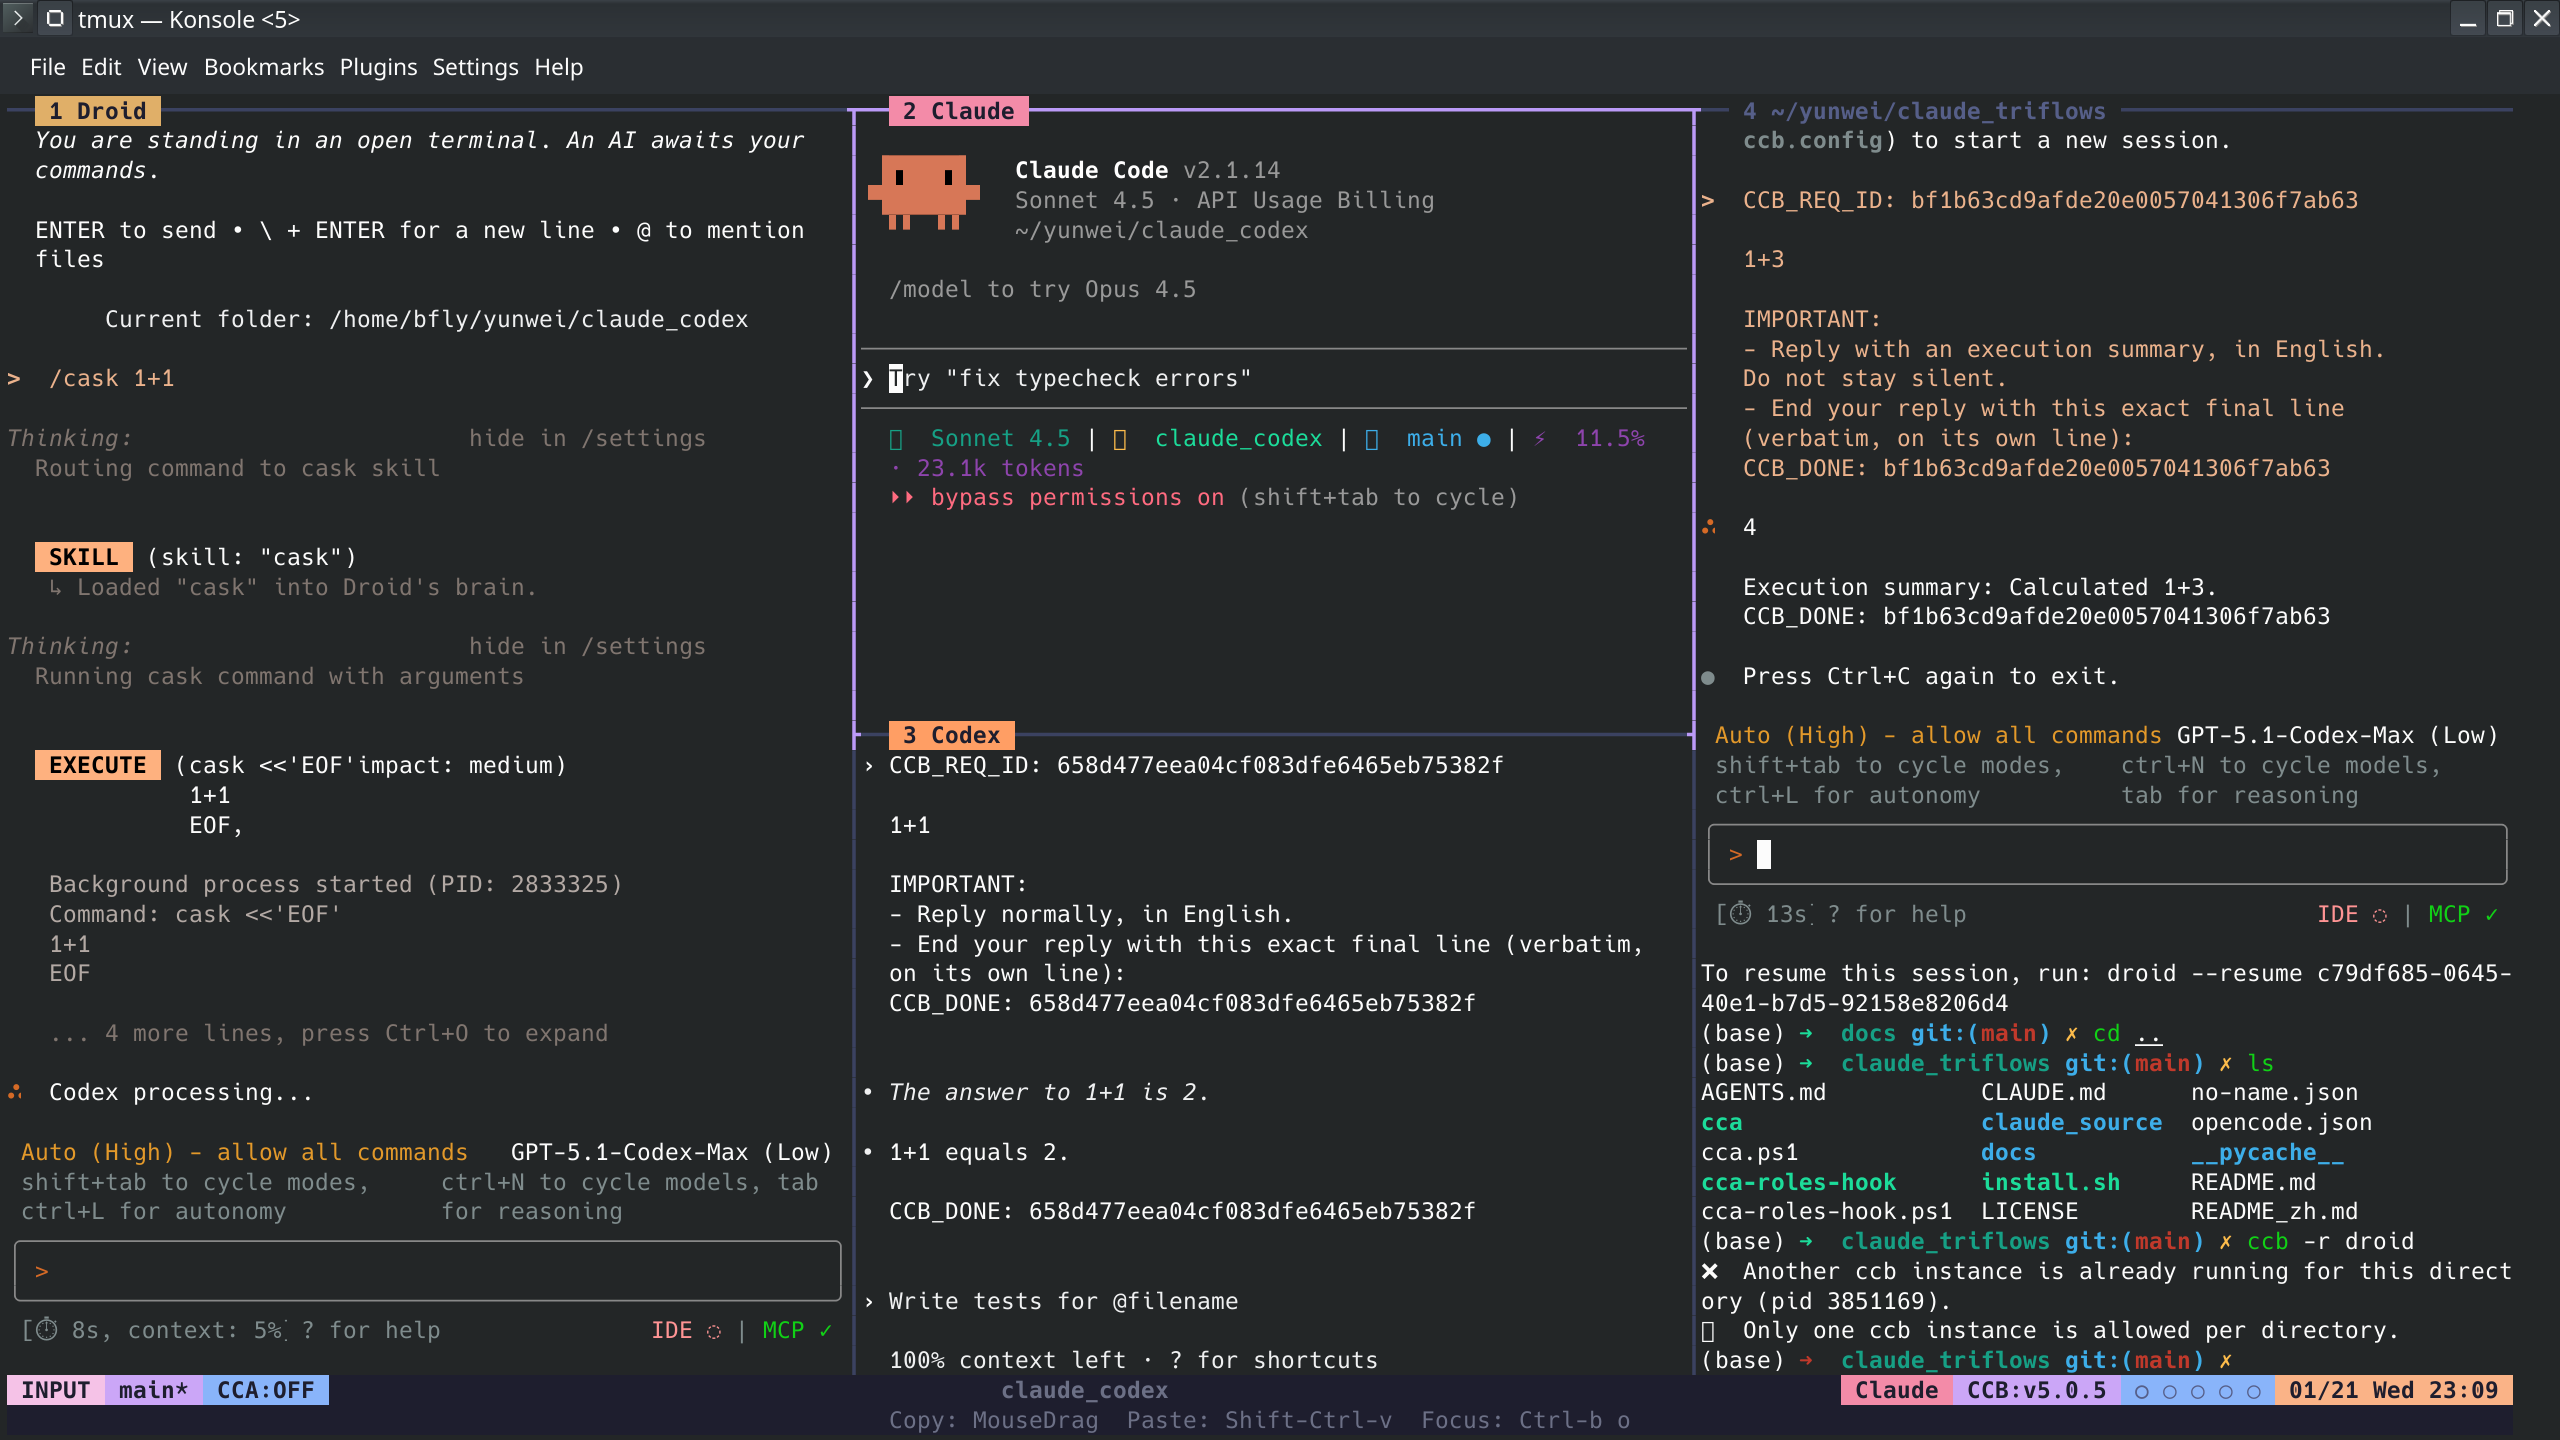Screen dimensions: 2560x1440
Task: Click 'hide in /settings' beside second Thinking
Action: 588,646
